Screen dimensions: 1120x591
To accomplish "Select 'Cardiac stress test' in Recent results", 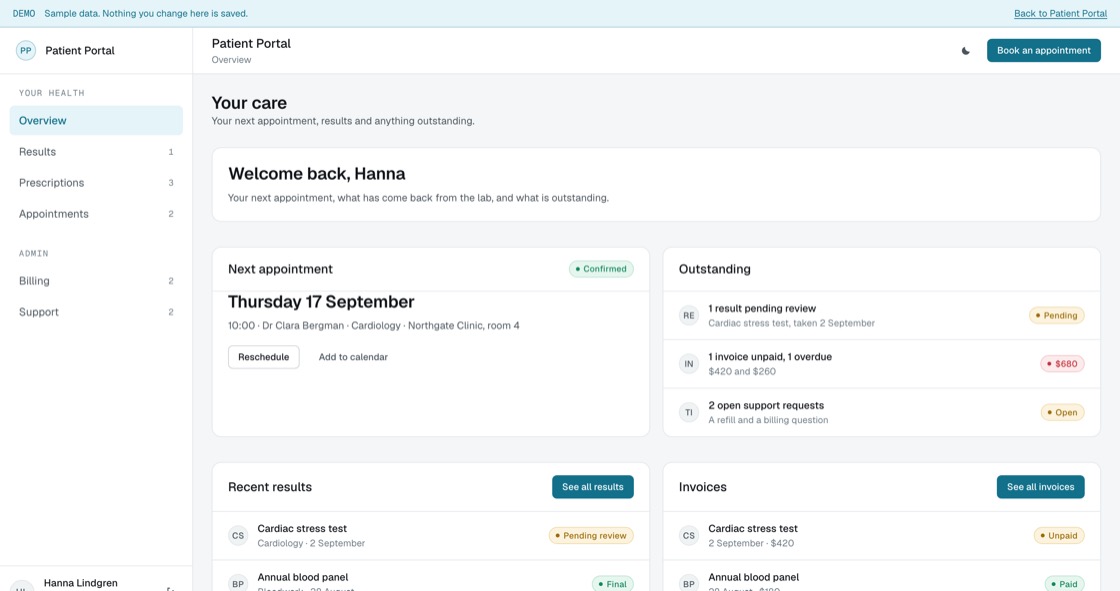I will [302, 529].
